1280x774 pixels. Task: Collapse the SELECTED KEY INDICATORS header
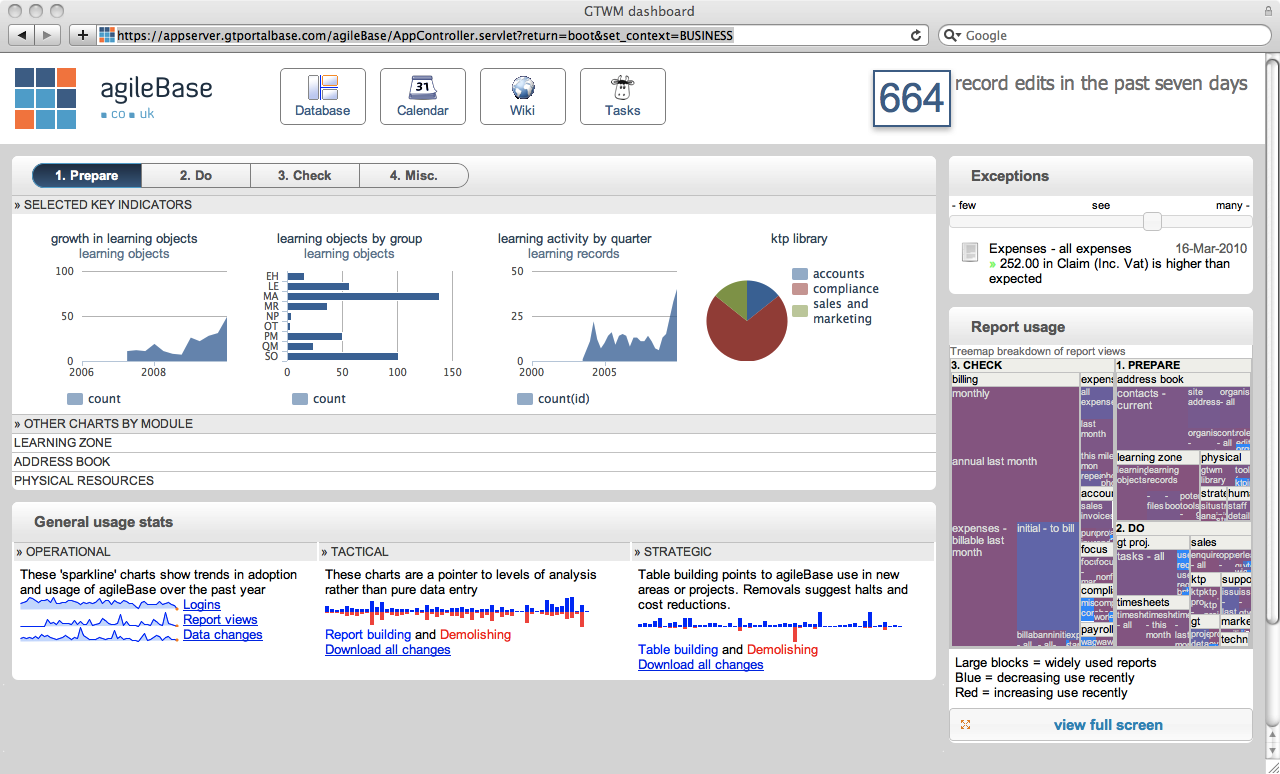(x=103, y=205)
